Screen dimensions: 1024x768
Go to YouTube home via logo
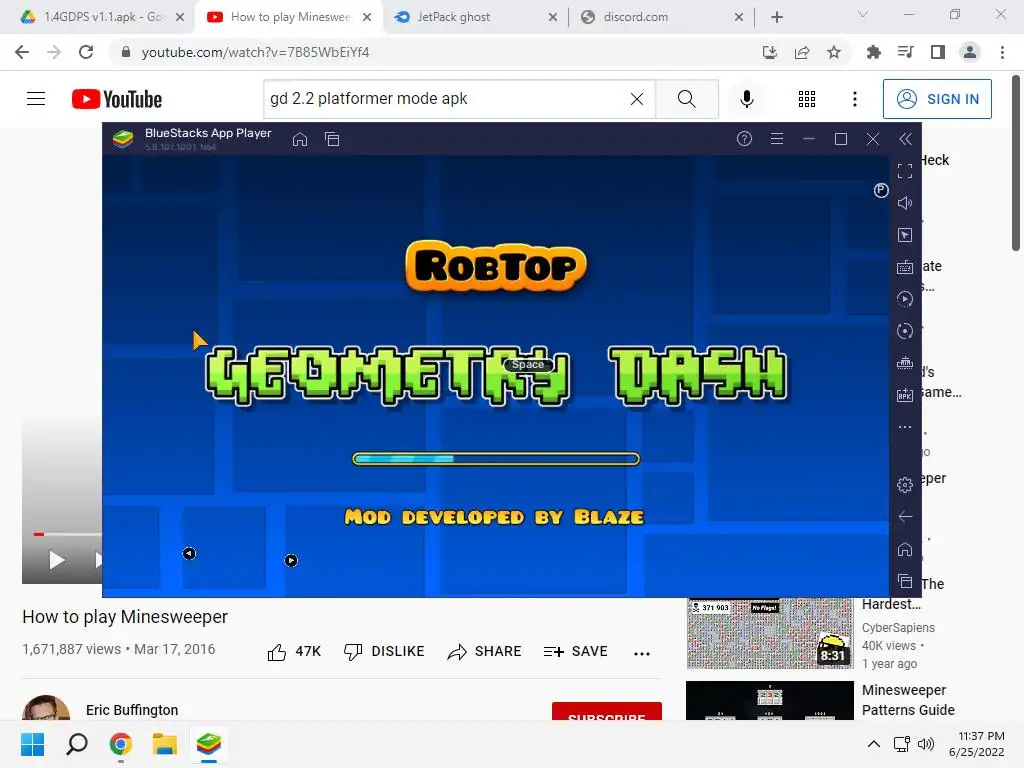[117, 99]
